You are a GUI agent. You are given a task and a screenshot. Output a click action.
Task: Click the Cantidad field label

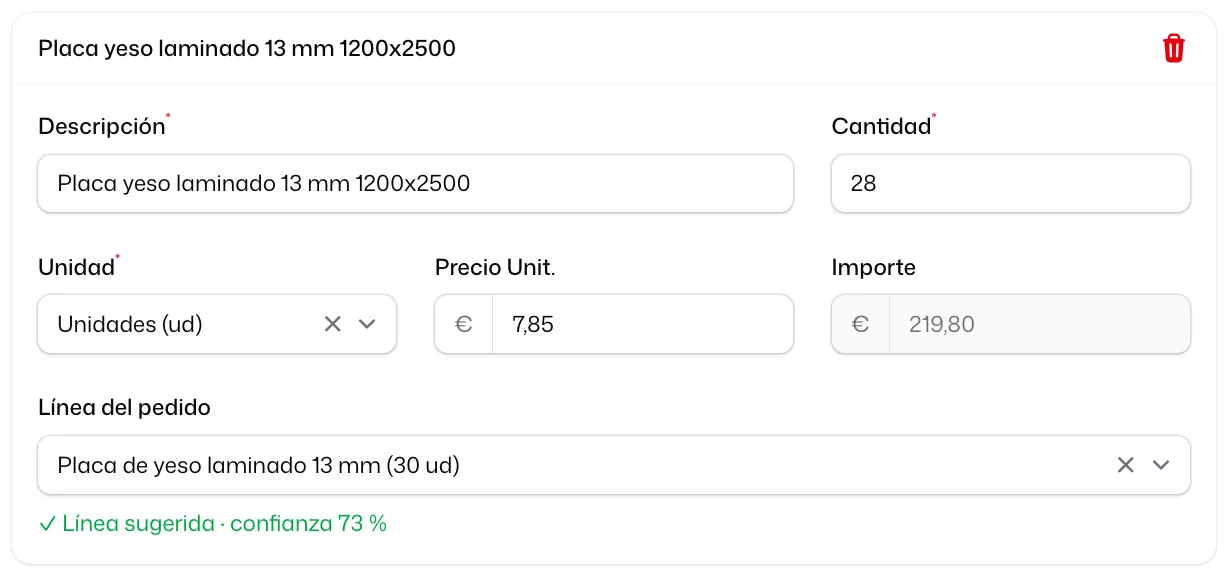point(881,127)
